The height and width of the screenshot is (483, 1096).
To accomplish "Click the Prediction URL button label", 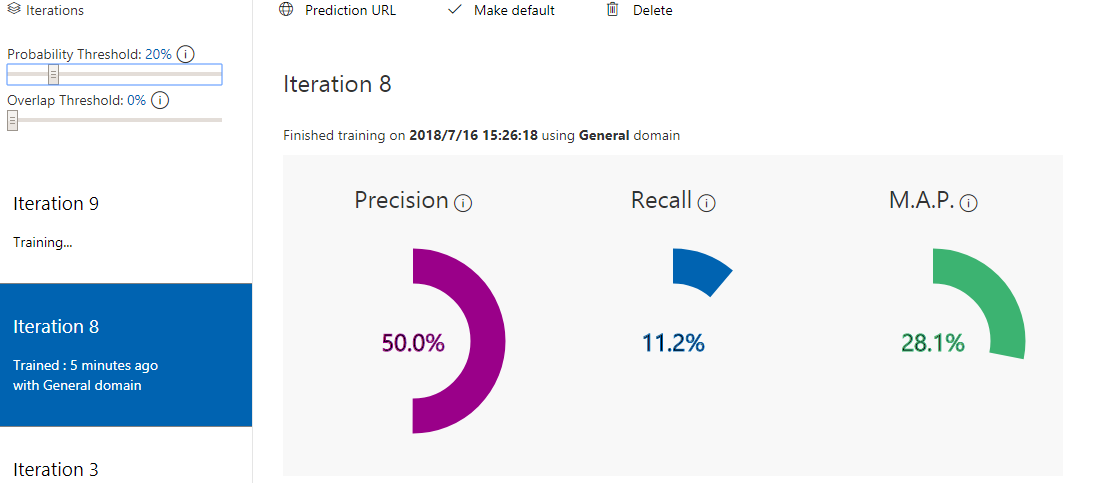I will 350,11.
